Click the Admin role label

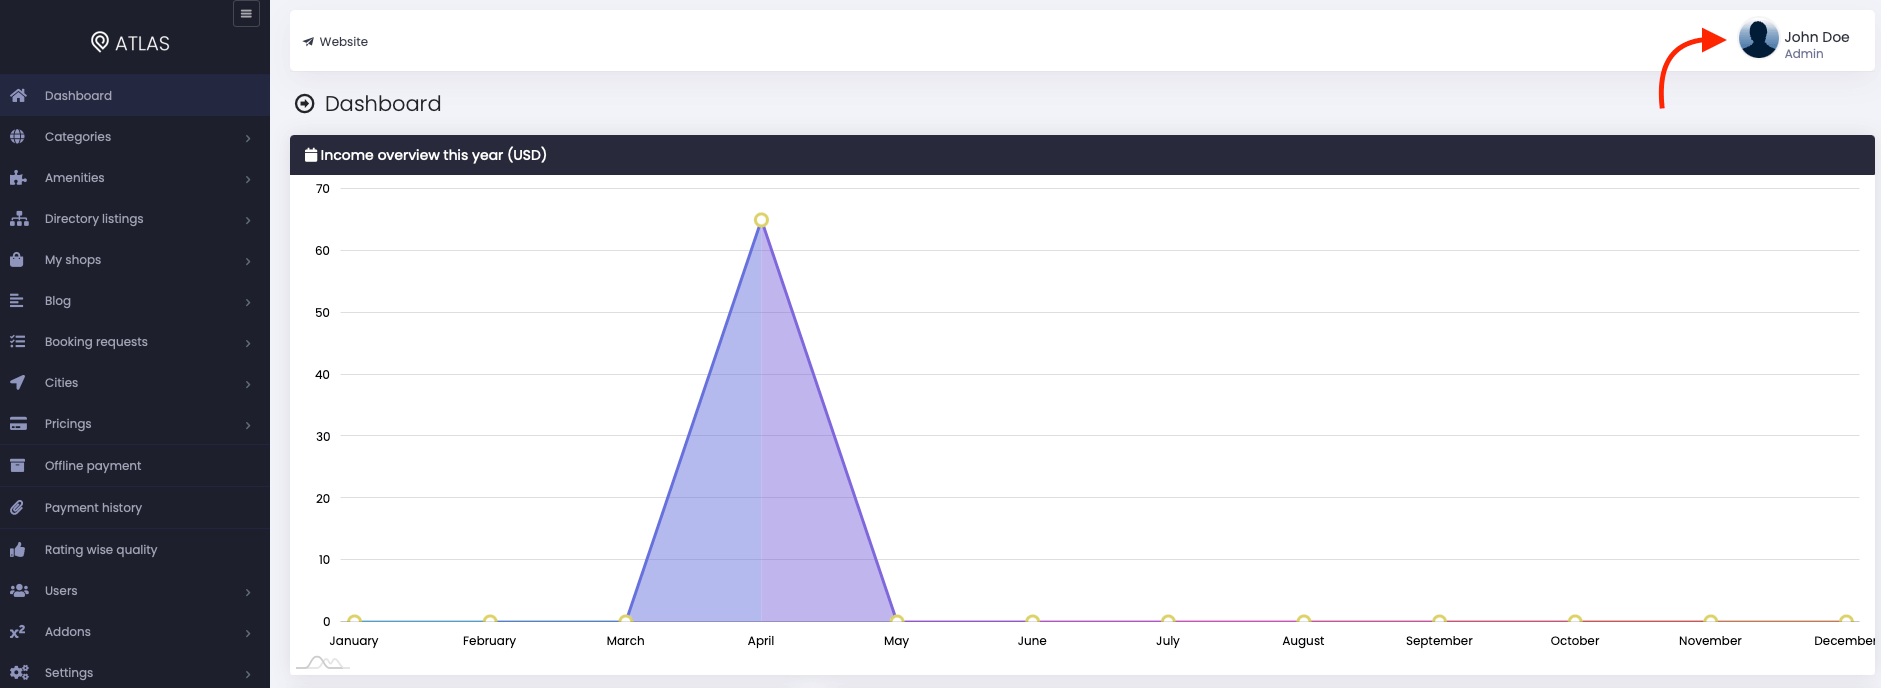[1803, 54]
